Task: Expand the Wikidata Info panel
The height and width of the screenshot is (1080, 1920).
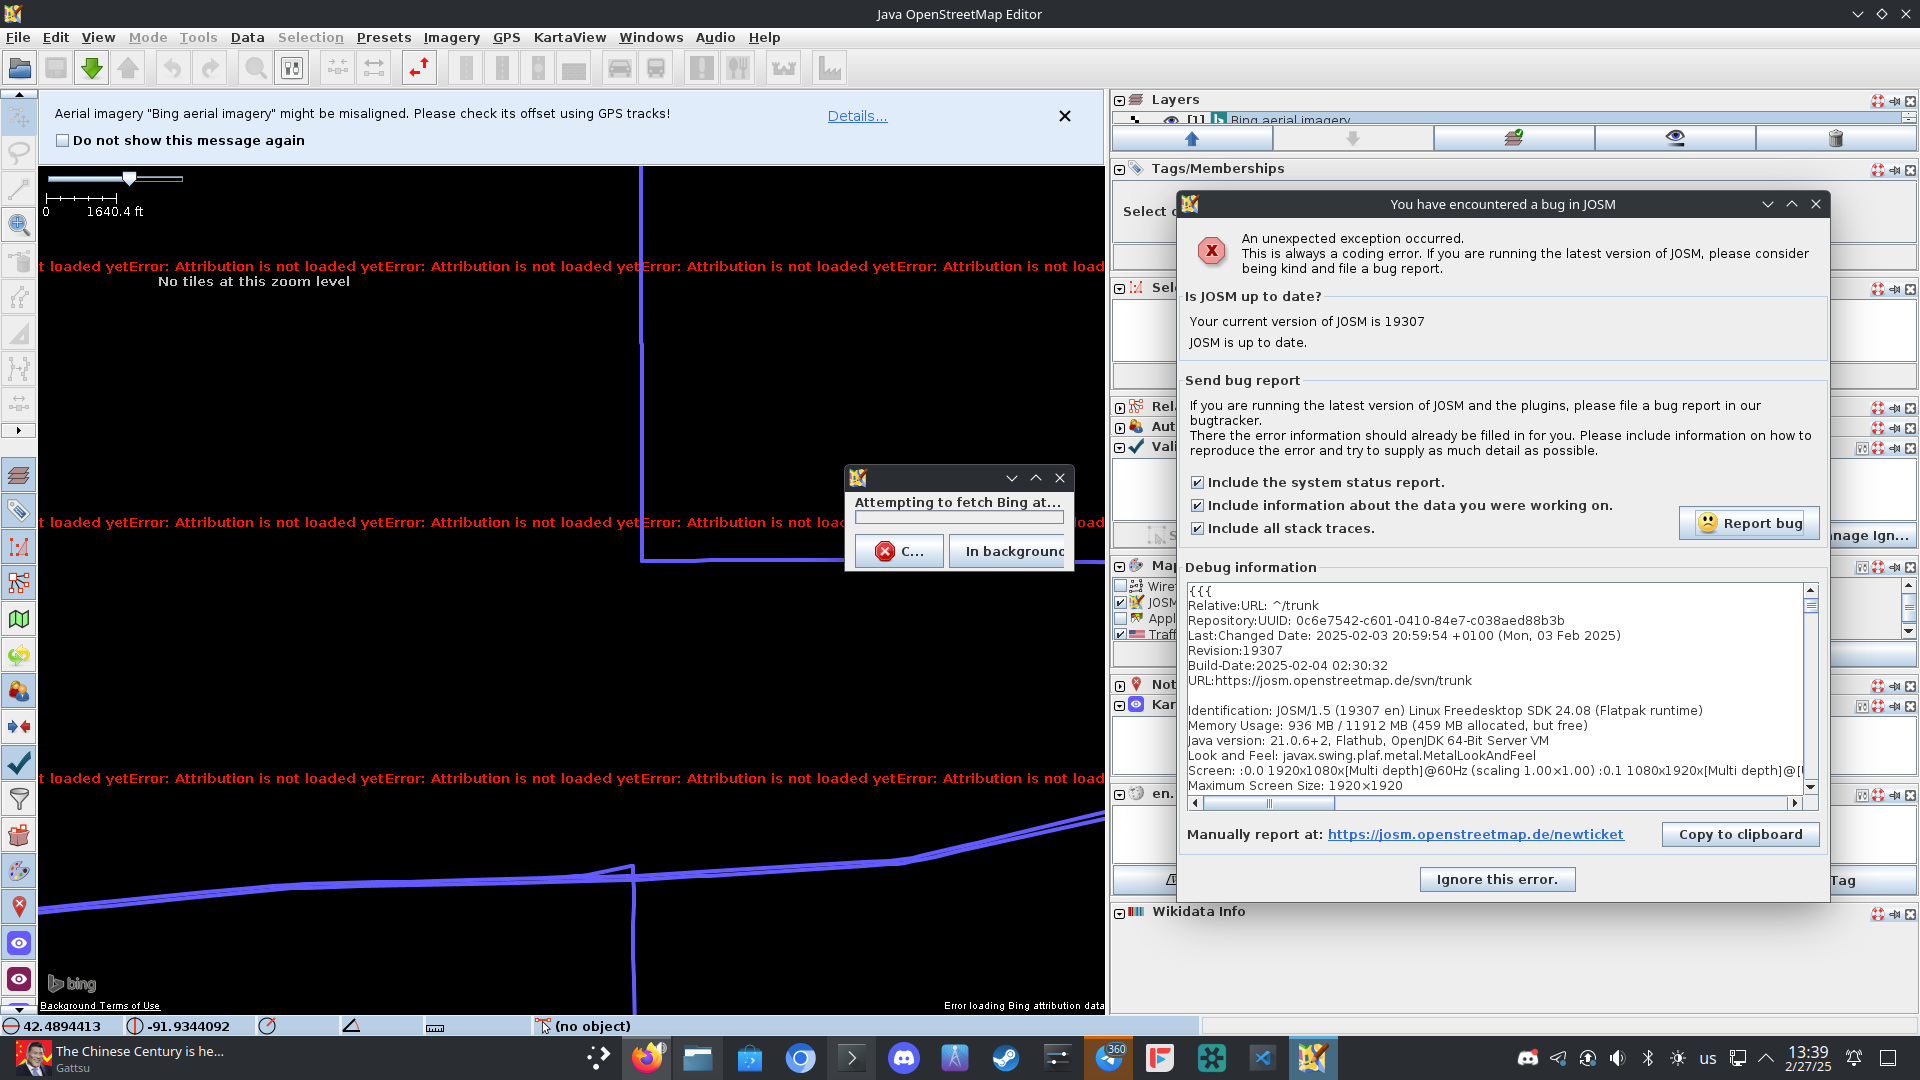Action: (x=1119, y=912)
